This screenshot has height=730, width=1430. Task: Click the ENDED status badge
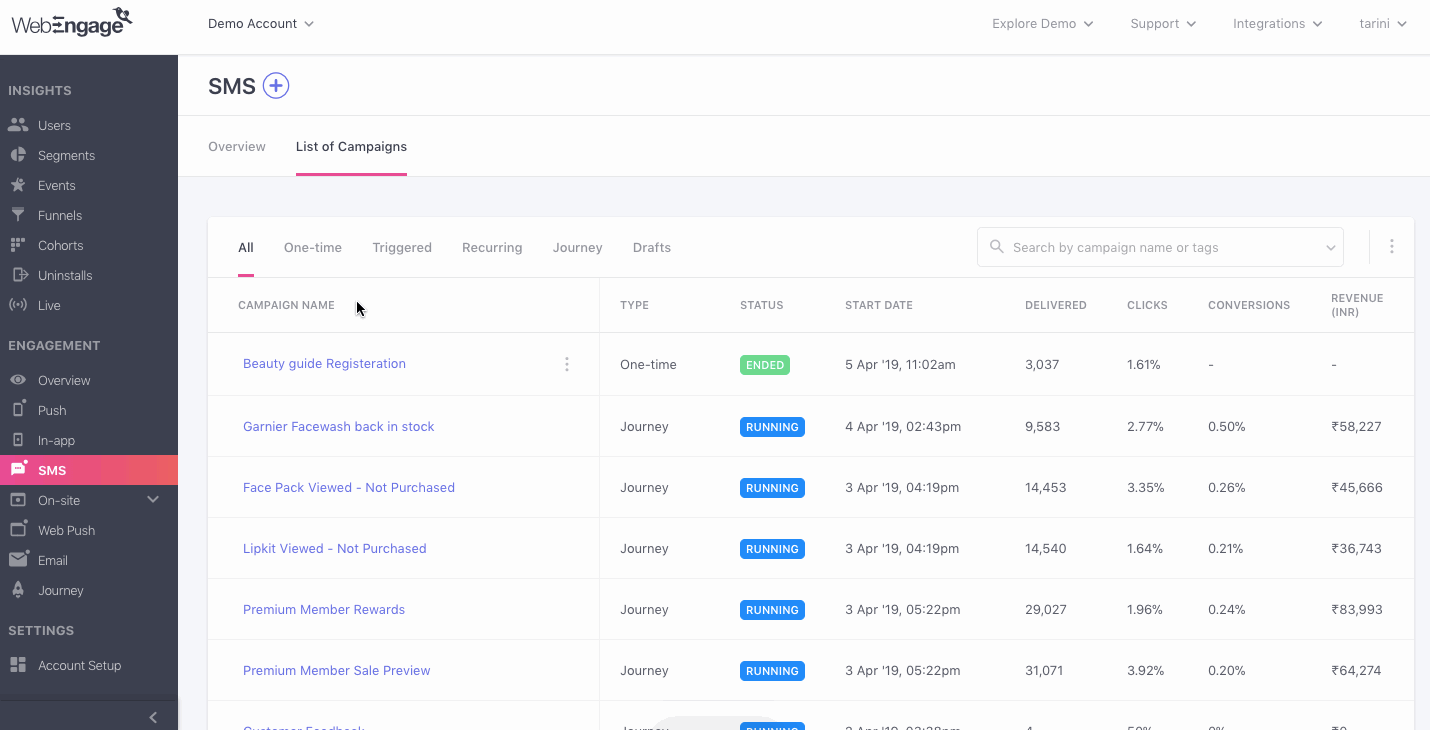click(765, 365)
